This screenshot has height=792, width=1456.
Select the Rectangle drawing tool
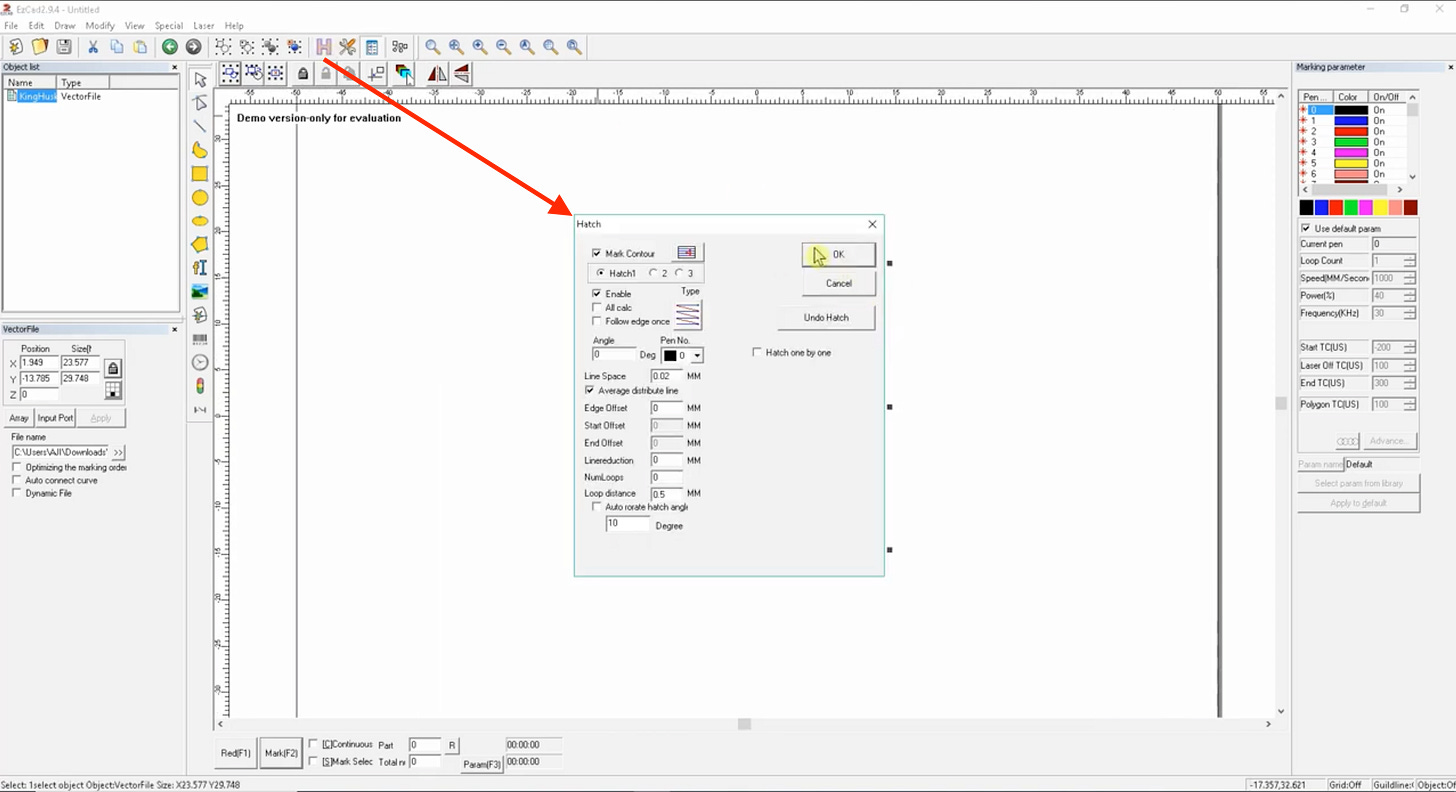tap(199, 173)
